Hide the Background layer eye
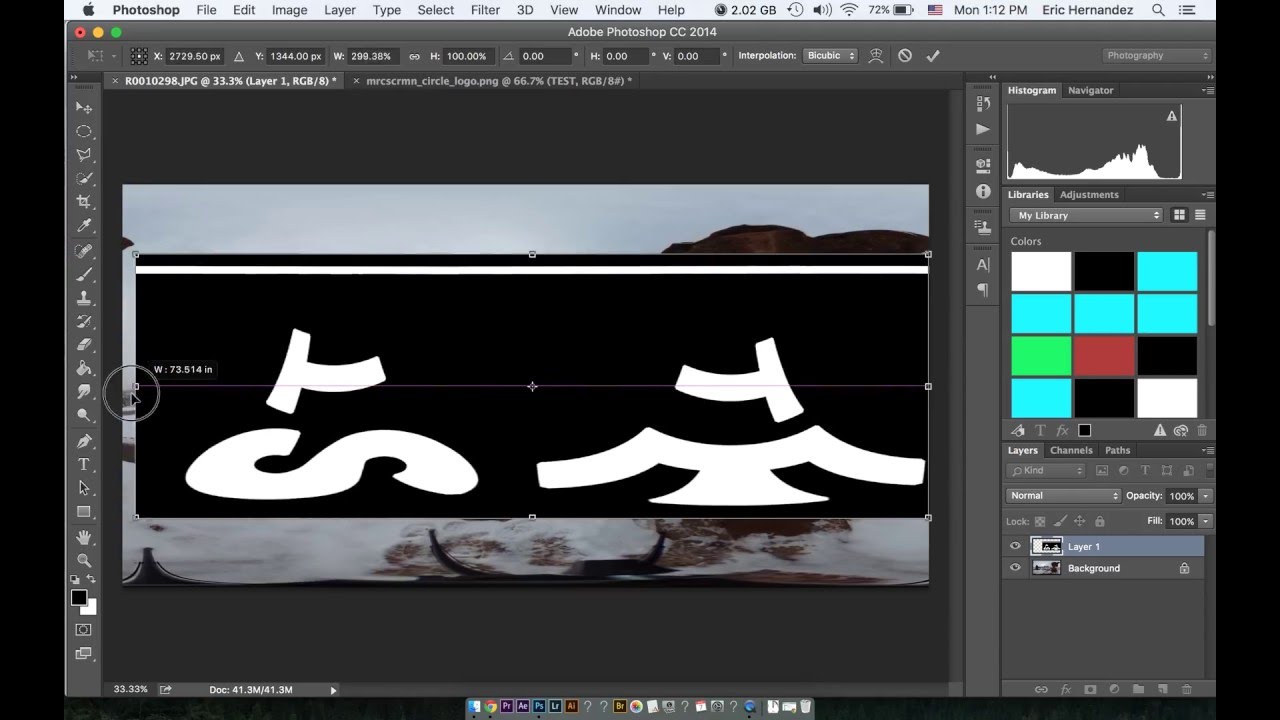Image resolution: width=1280 pixels, height=720 pixels. coord(1015,568)
